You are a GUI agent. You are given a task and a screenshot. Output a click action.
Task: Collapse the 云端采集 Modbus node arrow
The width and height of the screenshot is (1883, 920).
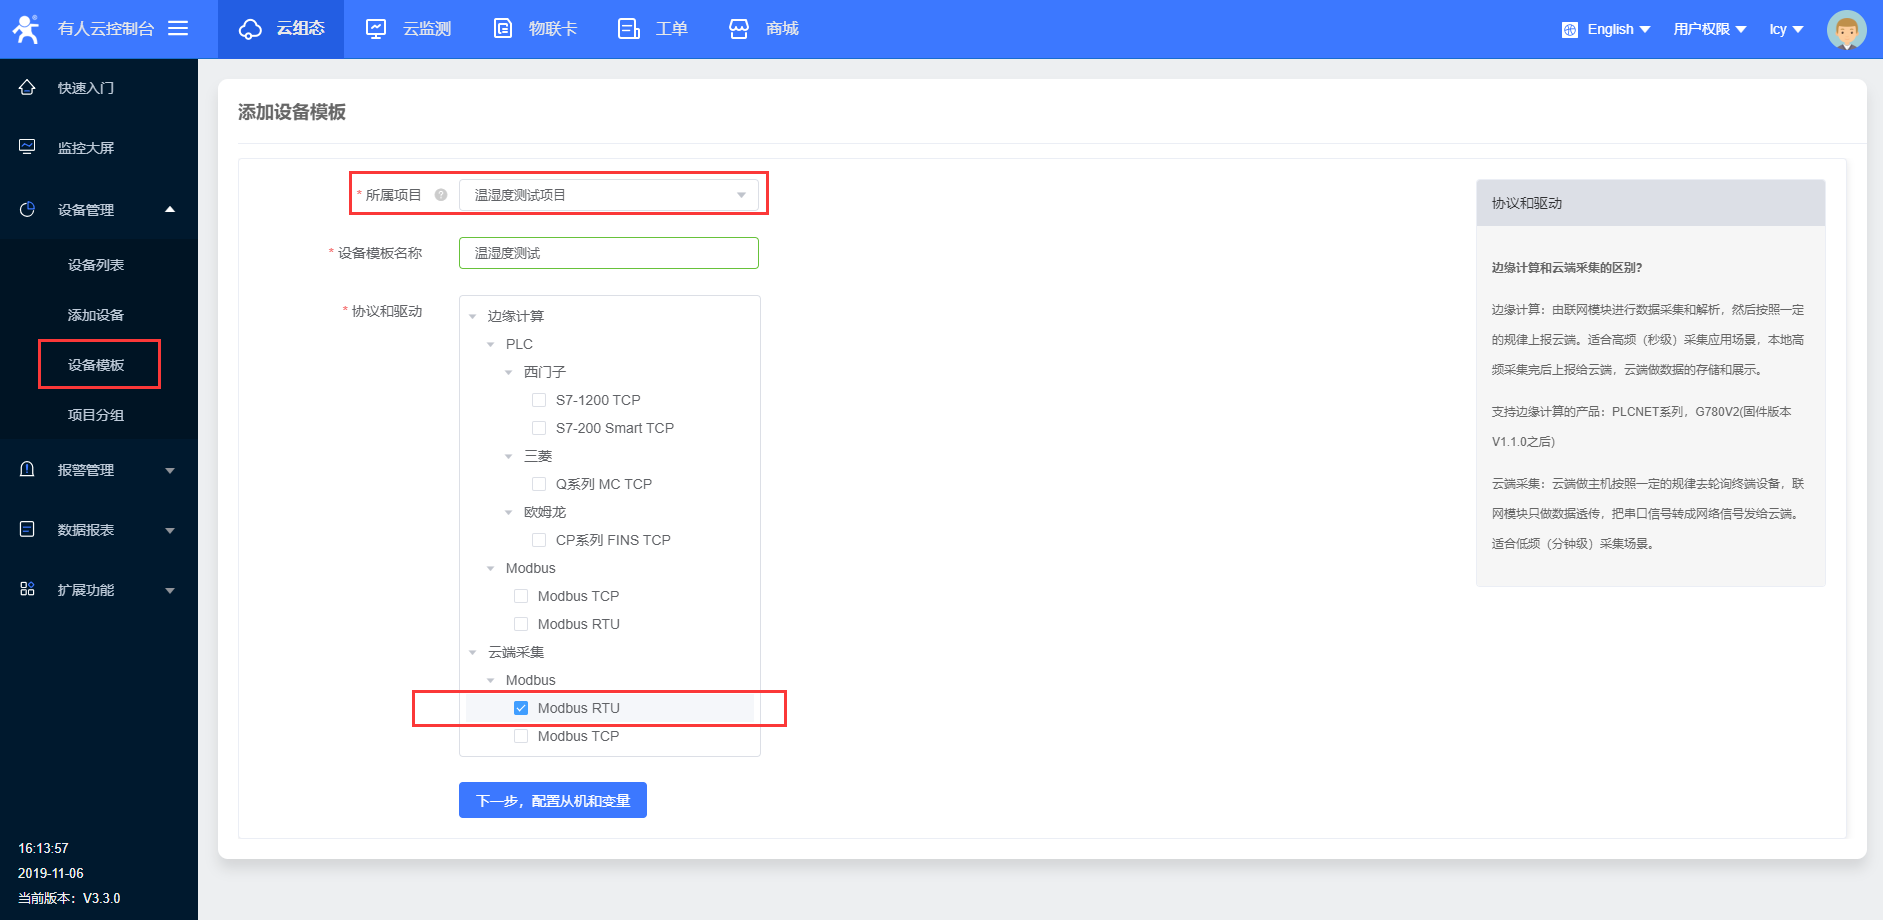[x=491, y=680]
